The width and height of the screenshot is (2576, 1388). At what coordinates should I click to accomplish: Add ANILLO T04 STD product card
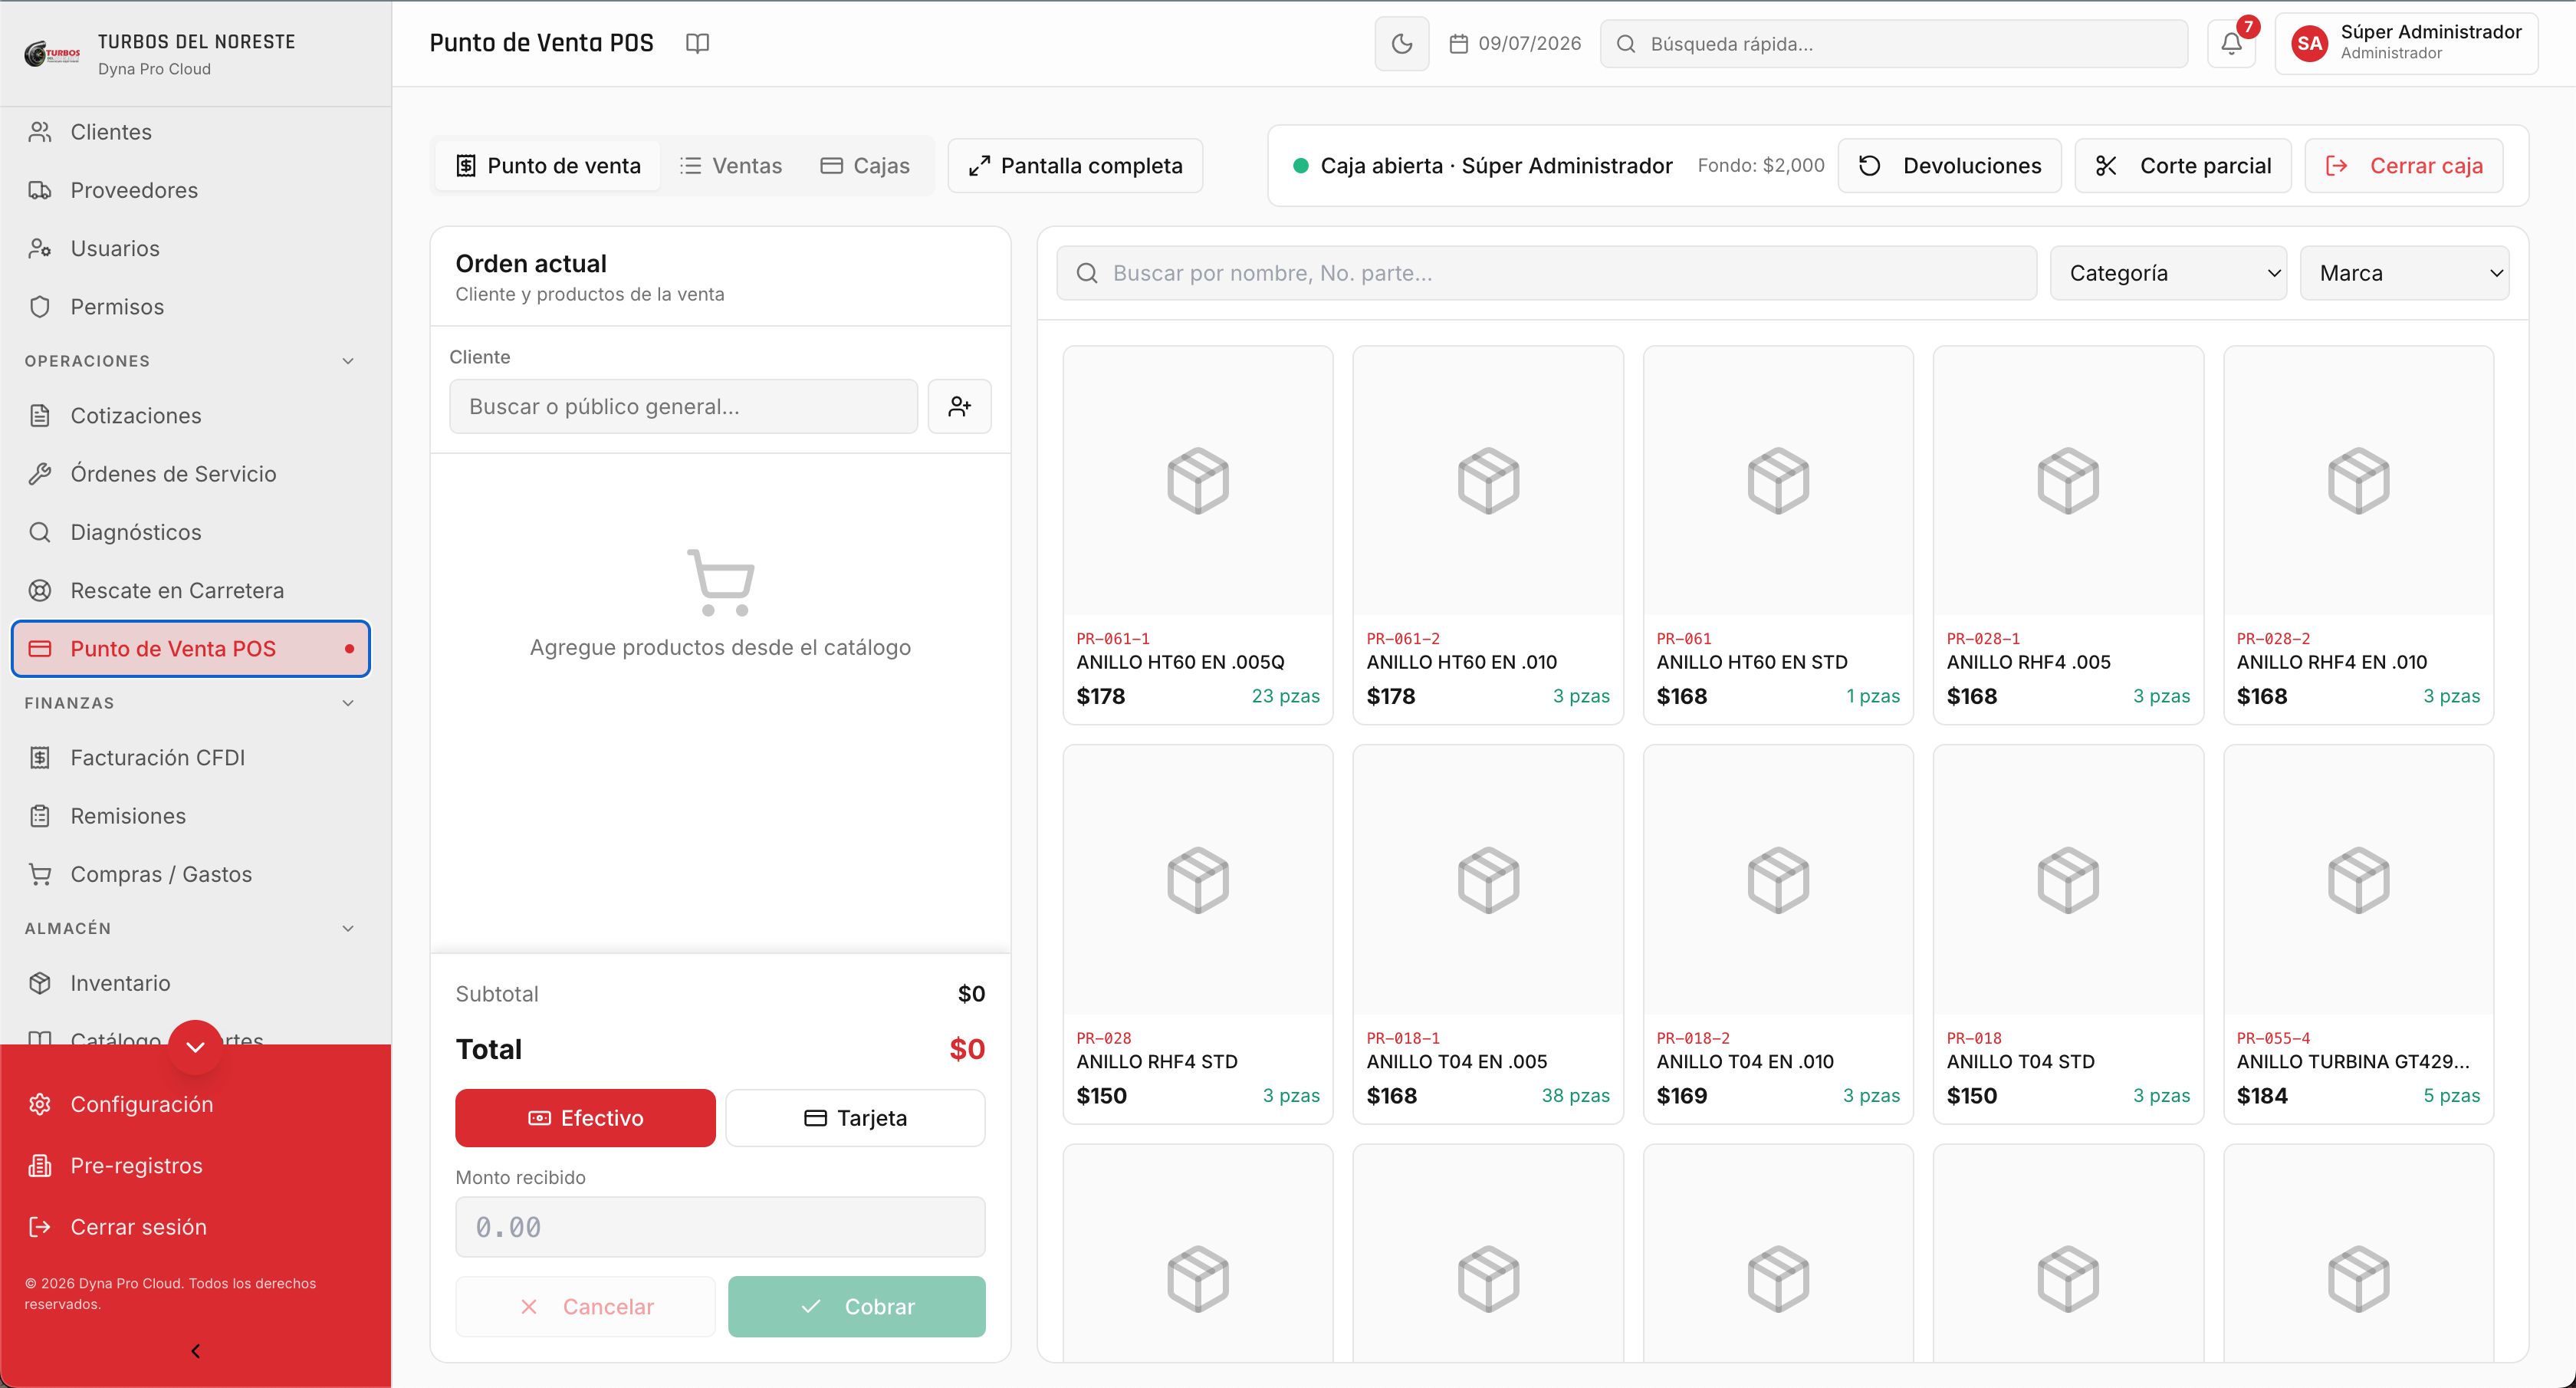2068,934
